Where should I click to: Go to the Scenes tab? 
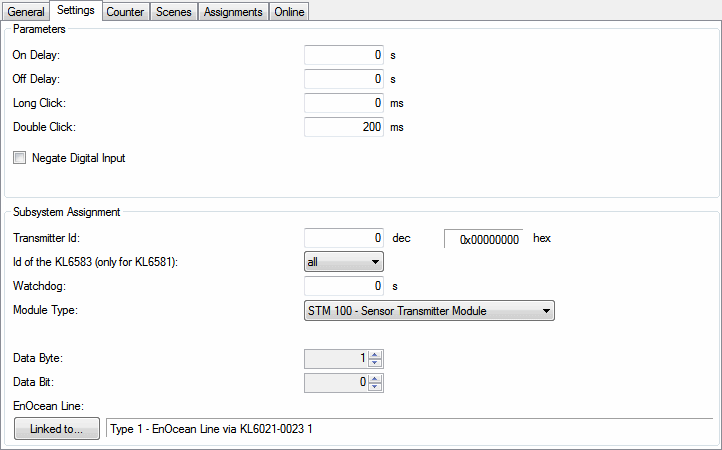[x=174, y=12]
